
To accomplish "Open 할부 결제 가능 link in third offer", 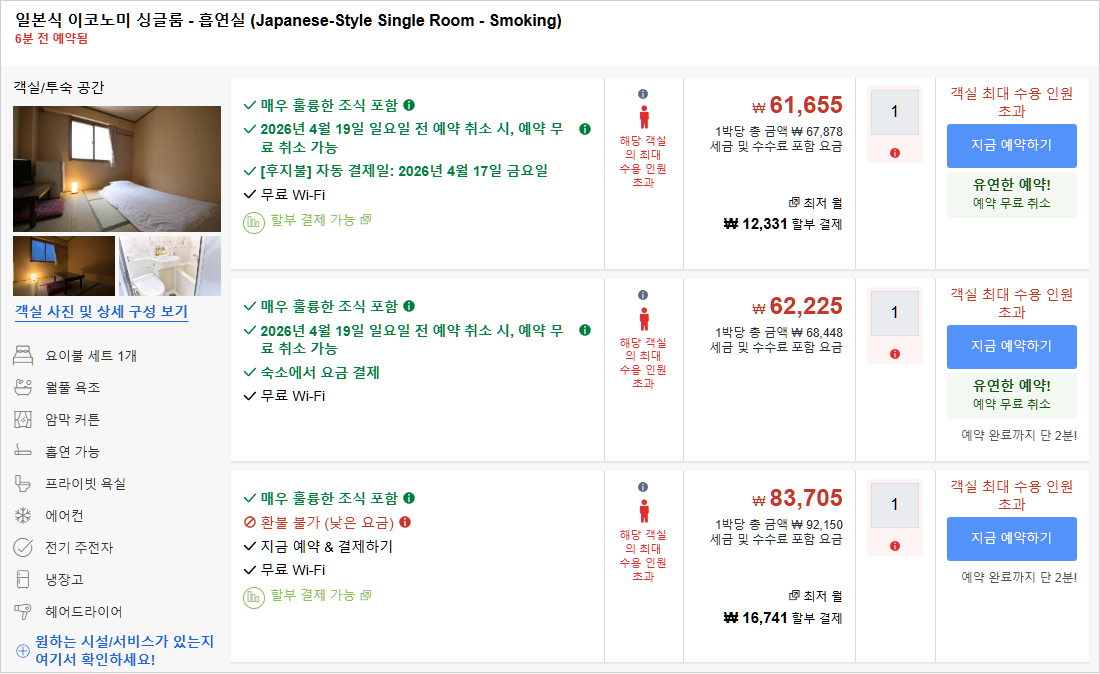I will coord(312,595).
